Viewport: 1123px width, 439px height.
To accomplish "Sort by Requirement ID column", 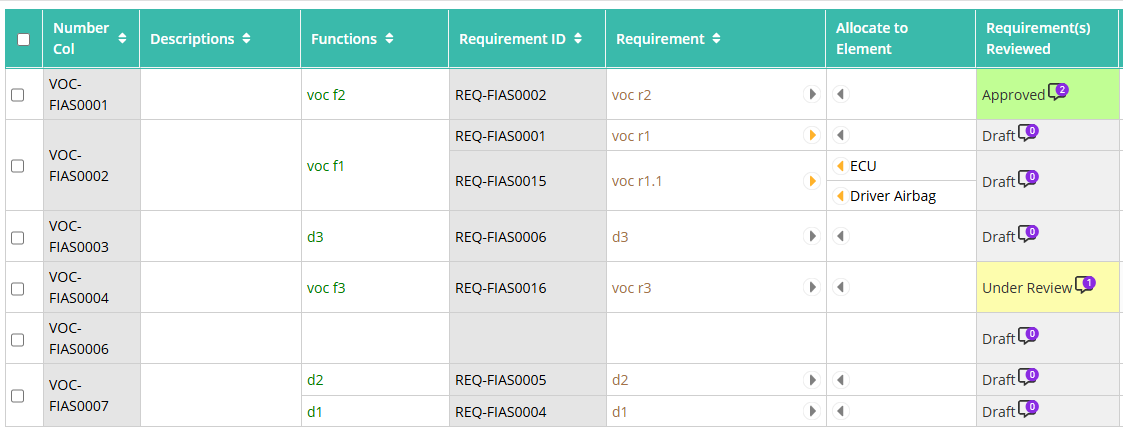I will (578, 39).
